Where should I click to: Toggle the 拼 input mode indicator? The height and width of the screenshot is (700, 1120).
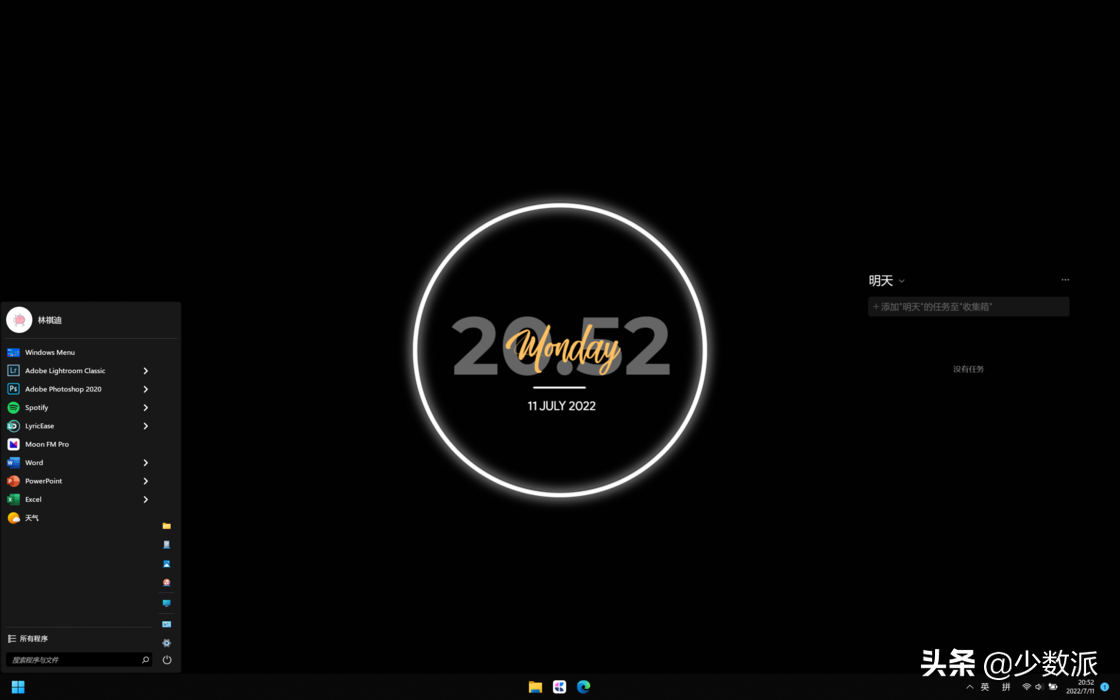(x=1006, y=687)
